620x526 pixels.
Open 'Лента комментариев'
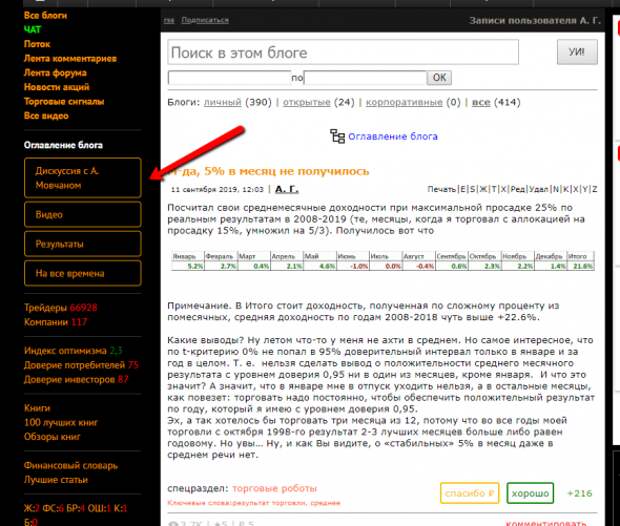click(70, 59)
